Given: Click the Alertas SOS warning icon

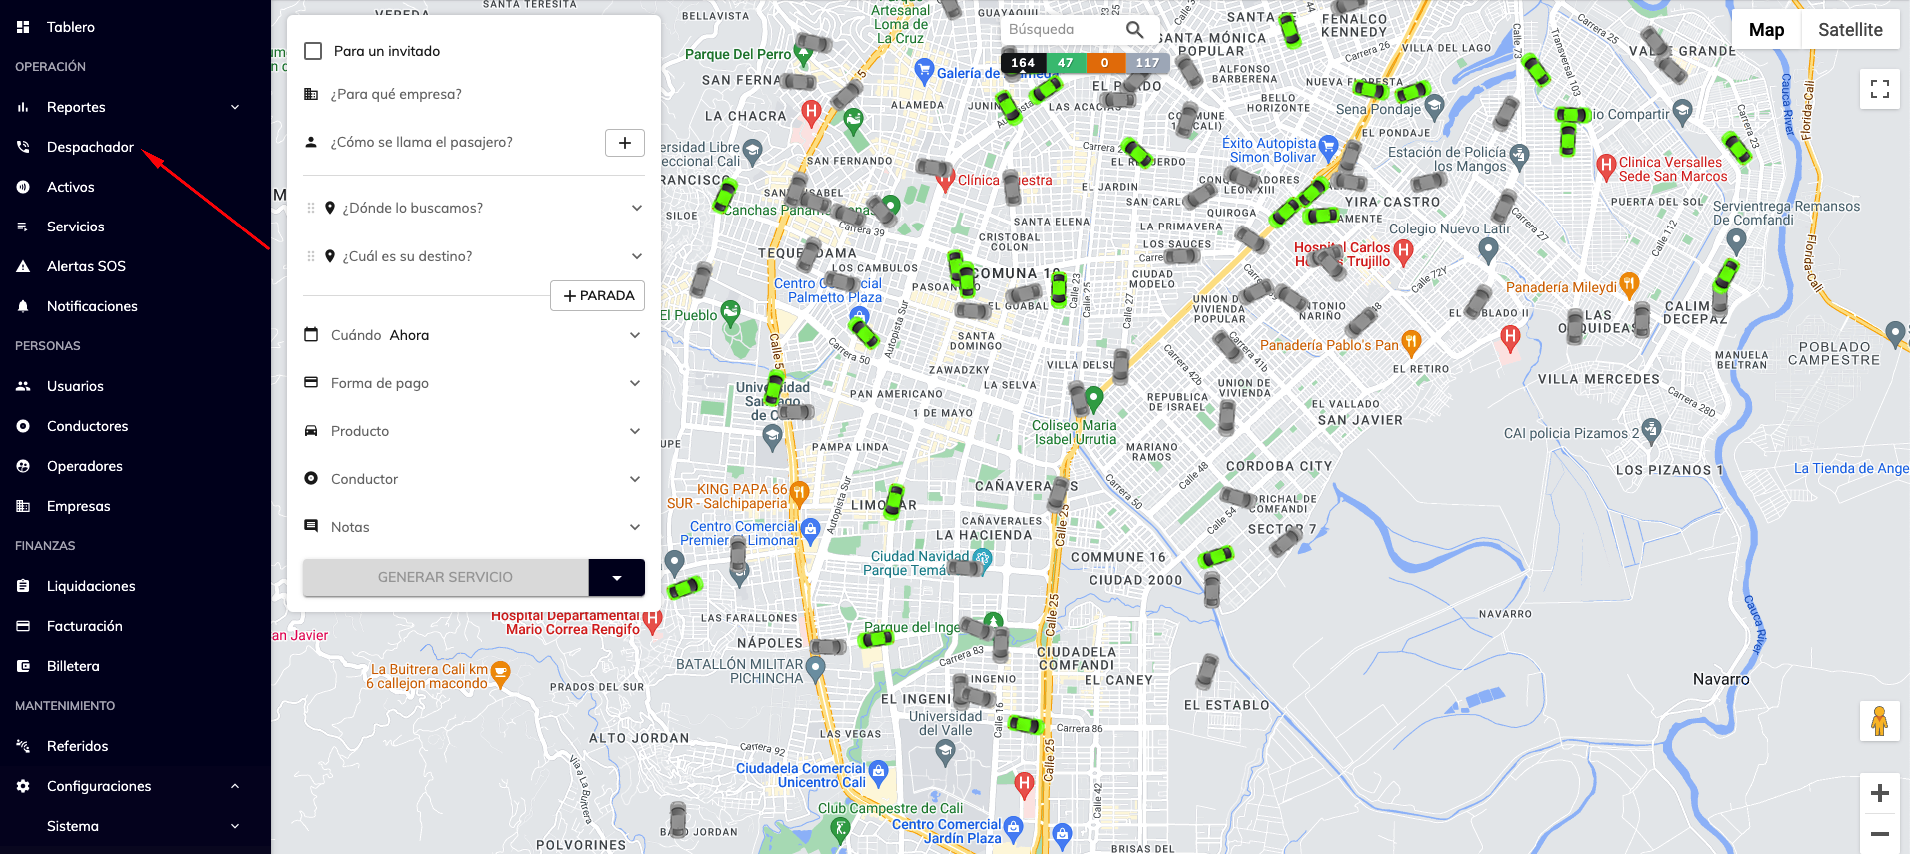Looking at the screenshot, I should click(23, 266).
